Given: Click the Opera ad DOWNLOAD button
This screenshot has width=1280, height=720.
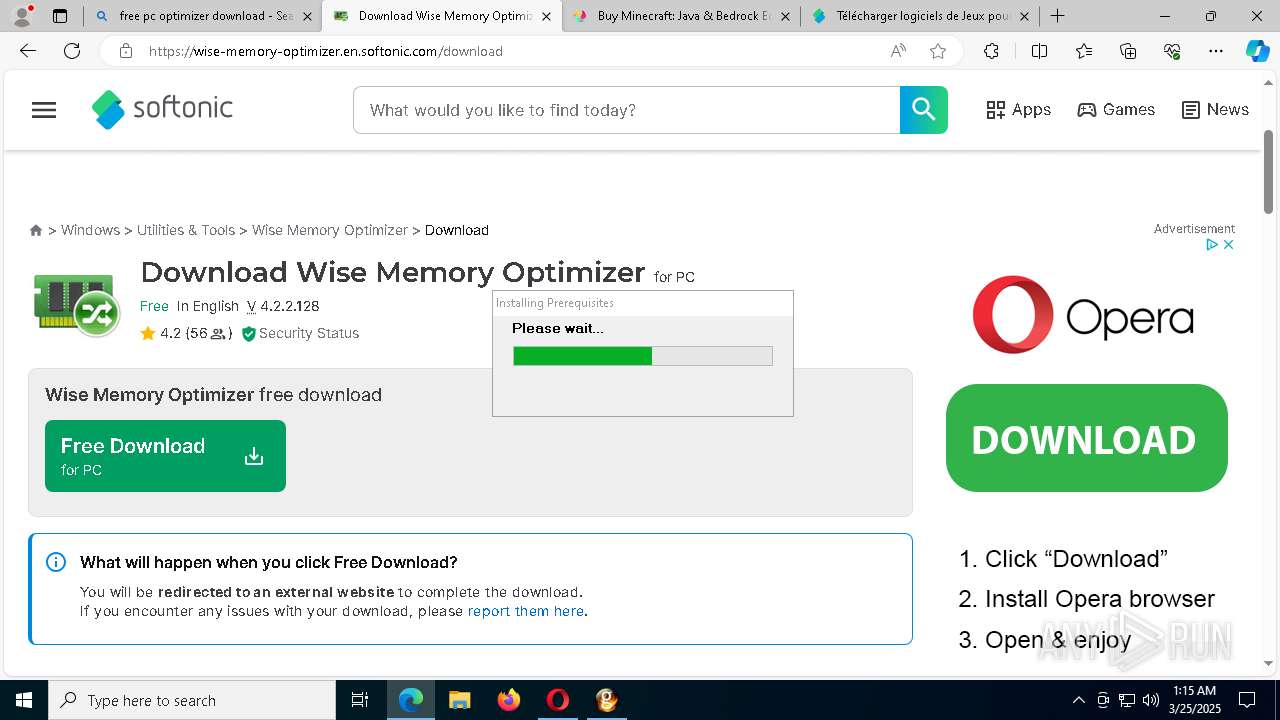Looking at the screenshot, I should click(x=1087, y=438).
